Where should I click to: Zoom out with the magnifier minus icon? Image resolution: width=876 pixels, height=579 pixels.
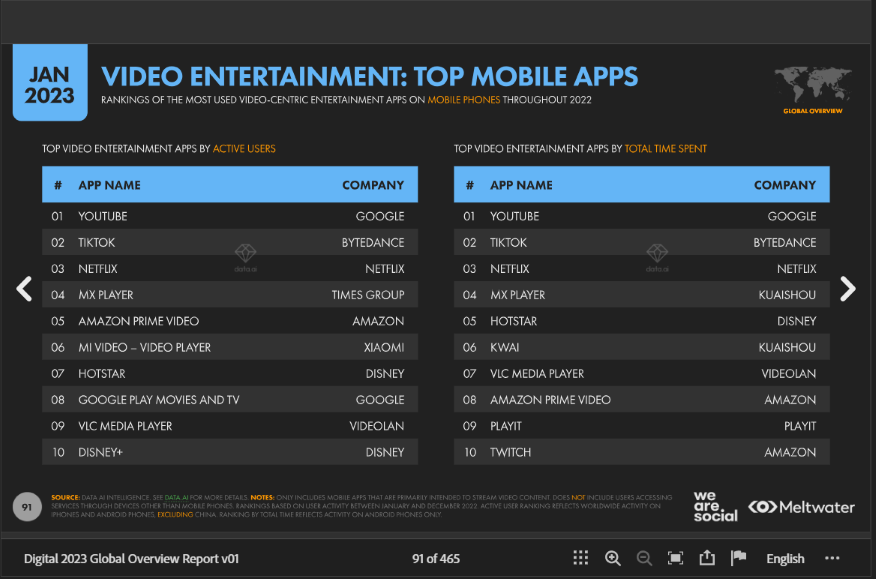pos(644,558)
